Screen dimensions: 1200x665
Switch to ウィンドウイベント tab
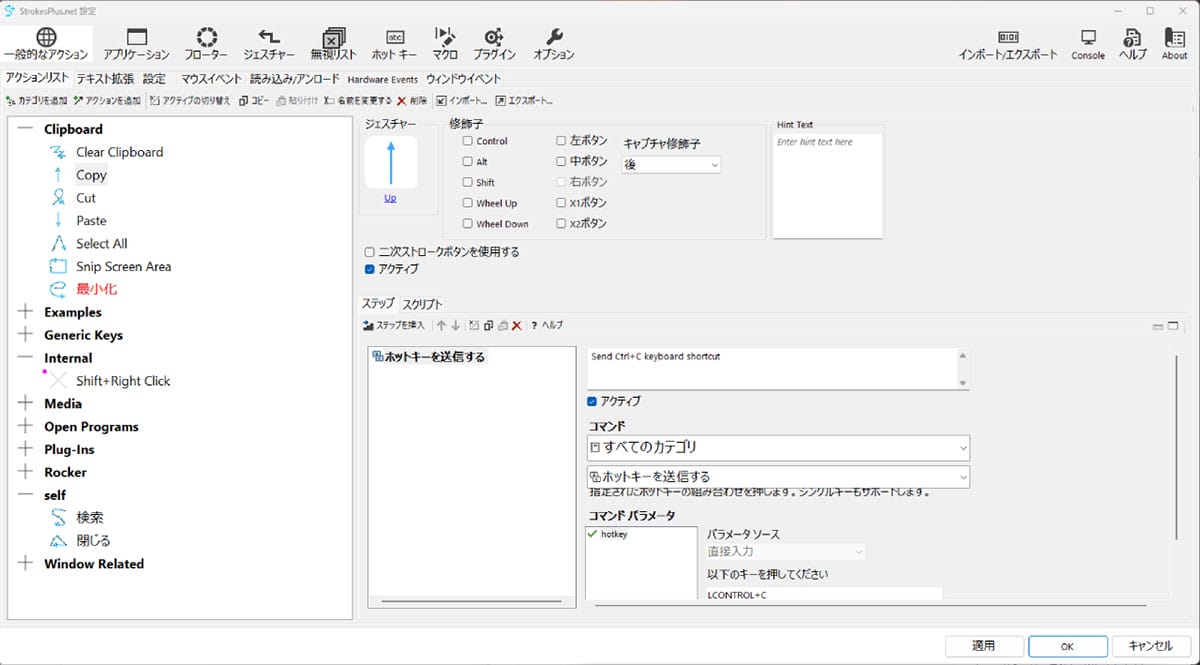point(463,78)
